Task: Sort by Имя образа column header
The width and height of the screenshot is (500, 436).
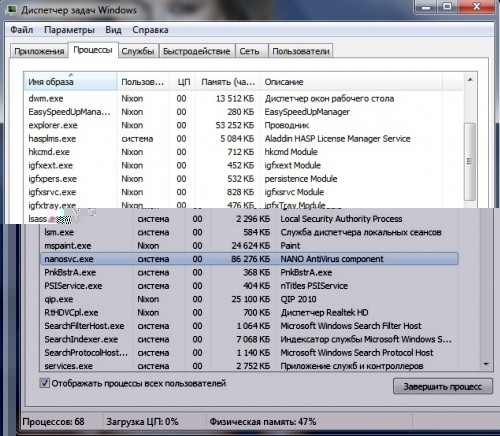Action: click(x=70, y=82)
